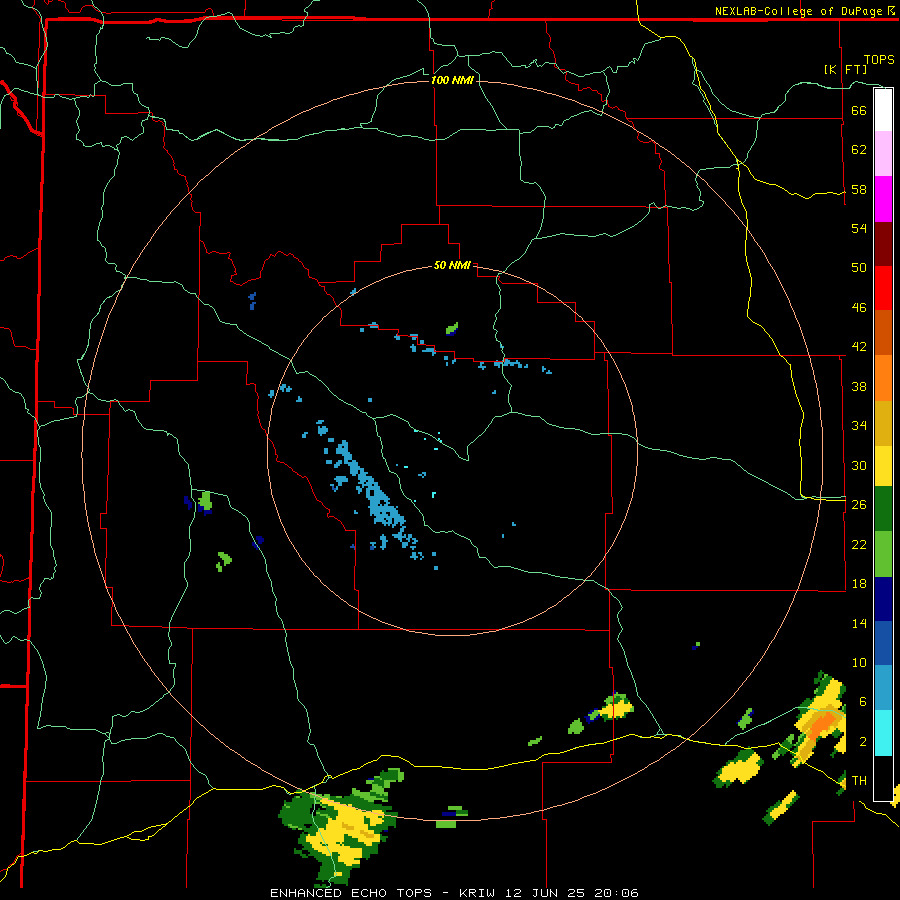Click the 100 NMI range ring label
Screen dimensions: 900x900
point(452,80)
